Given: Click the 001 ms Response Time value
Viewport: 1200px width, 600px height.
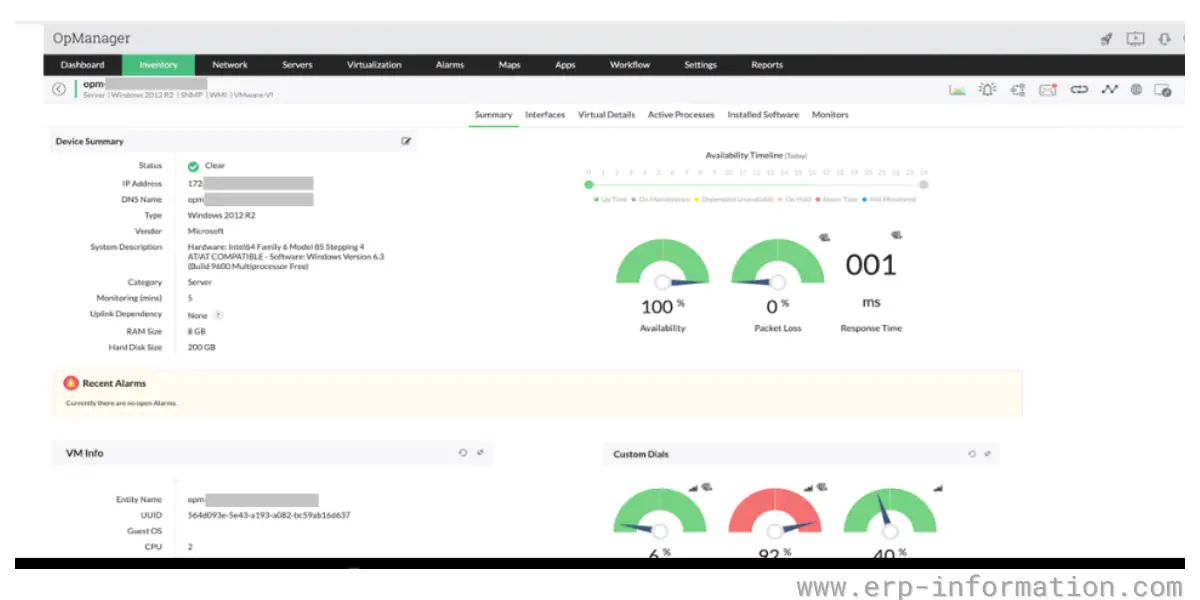Looking at the screenshot, I should pos(871,265).
